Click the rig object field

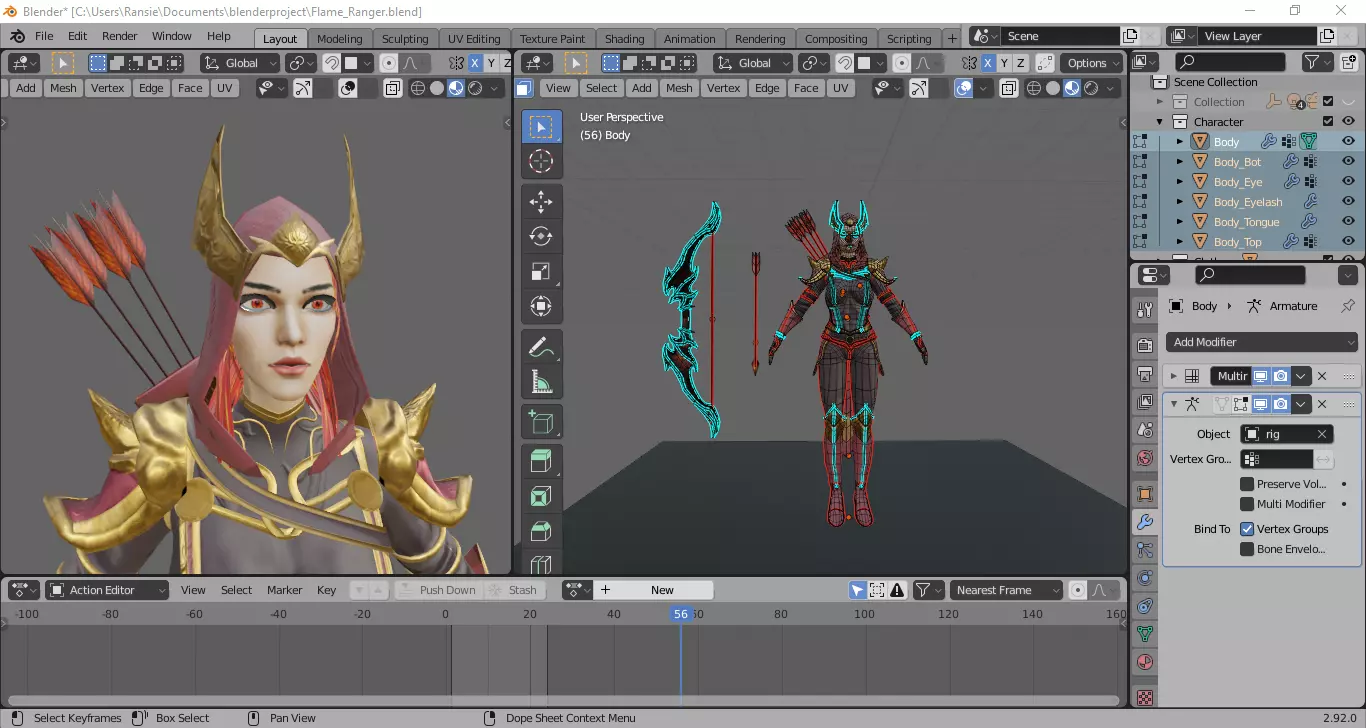pos(1286,434)
